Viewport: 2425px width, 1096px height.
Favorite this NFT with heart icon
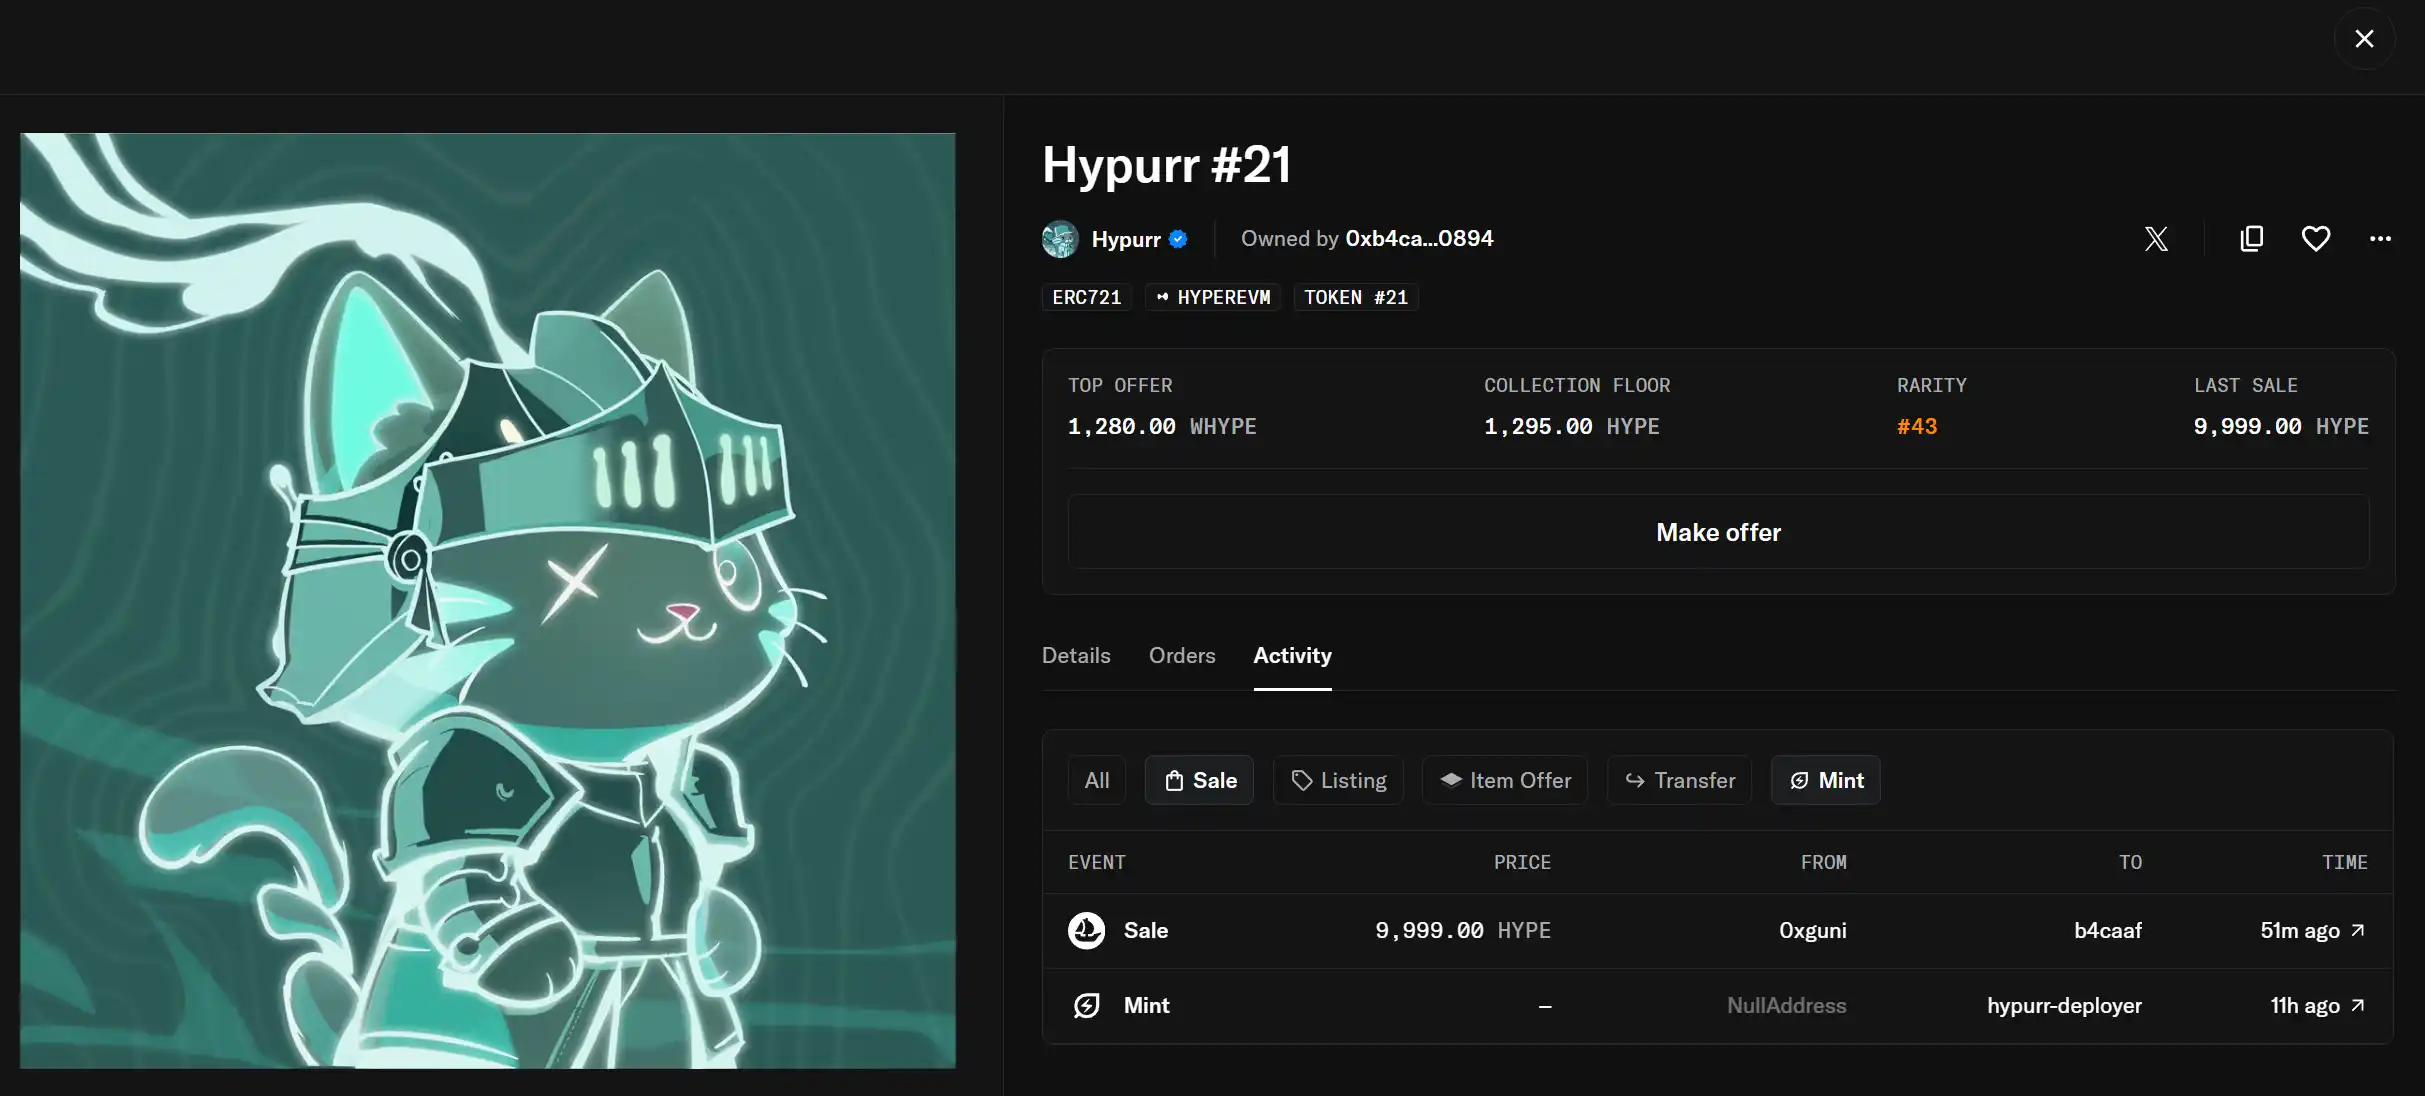(2316, 239)
